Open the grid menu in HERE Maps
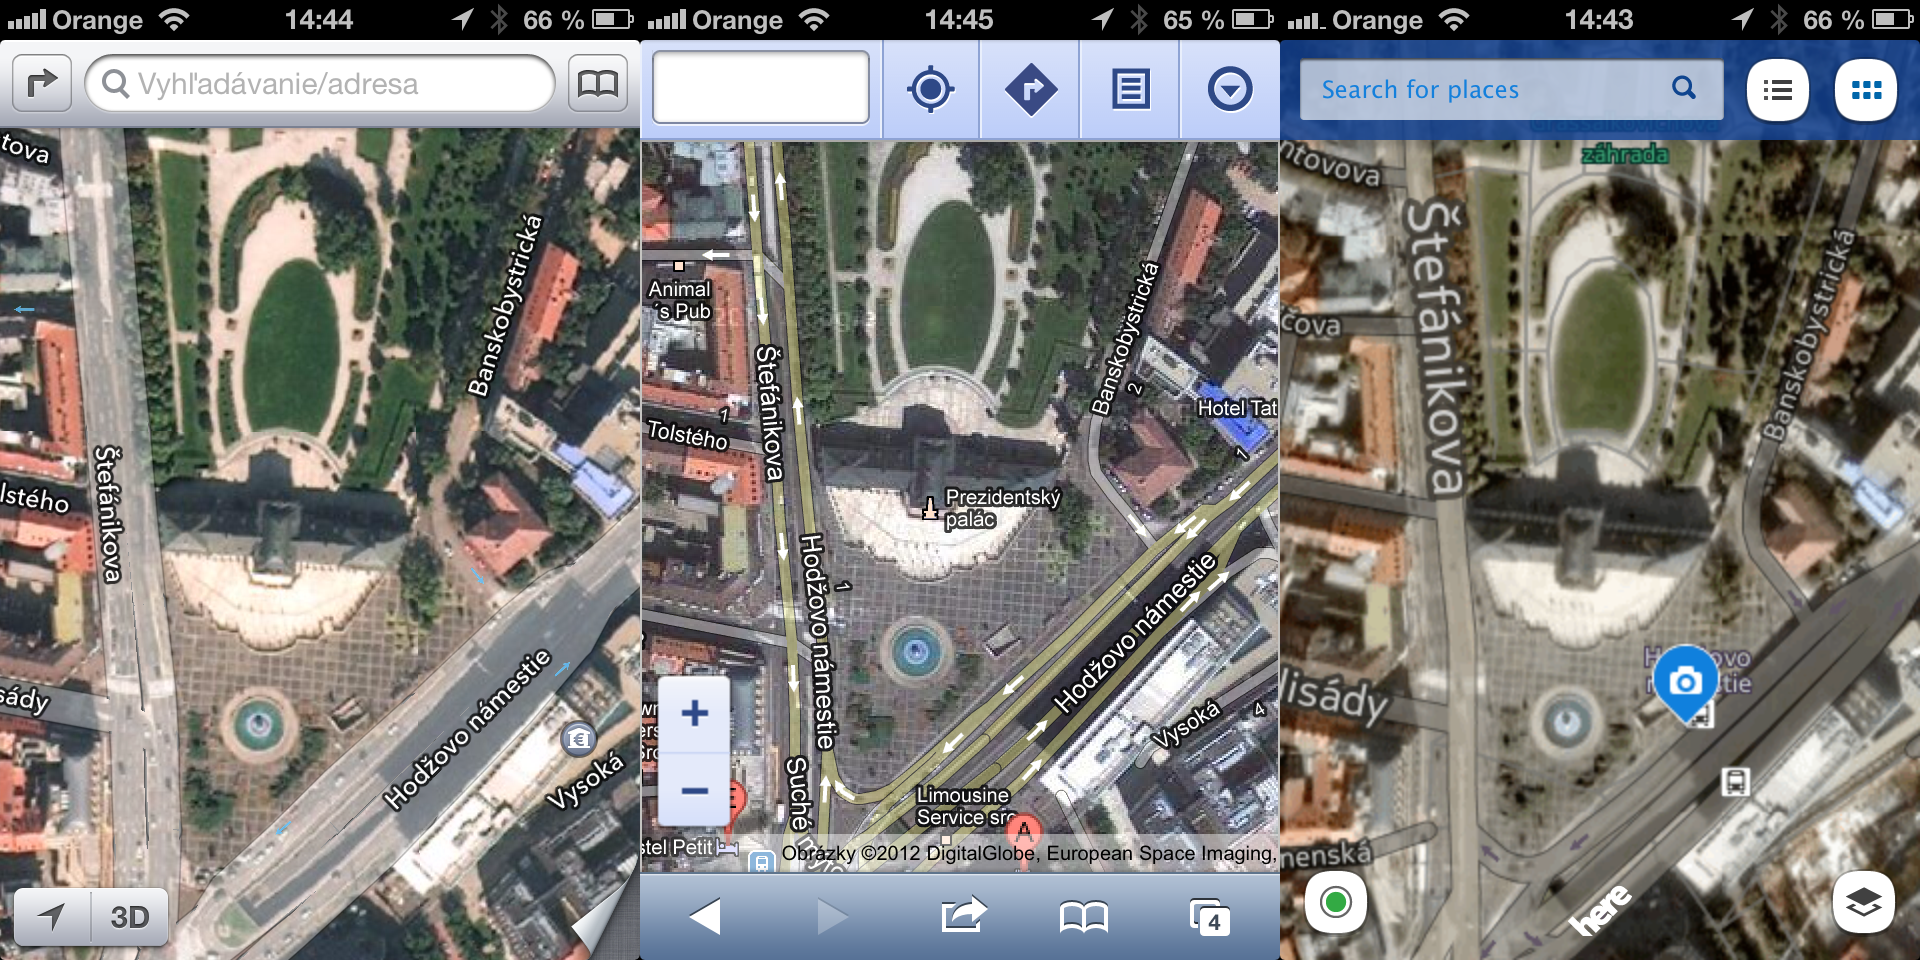Image resolution: width=1920 pixels, height=960 pixels. pos(1866,90)
